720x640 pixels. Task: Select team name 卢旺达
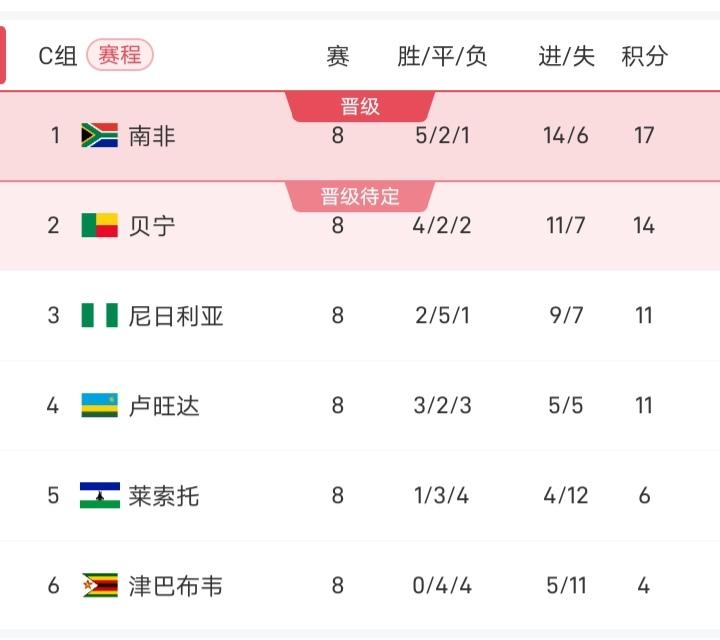(x=164, y=406)
